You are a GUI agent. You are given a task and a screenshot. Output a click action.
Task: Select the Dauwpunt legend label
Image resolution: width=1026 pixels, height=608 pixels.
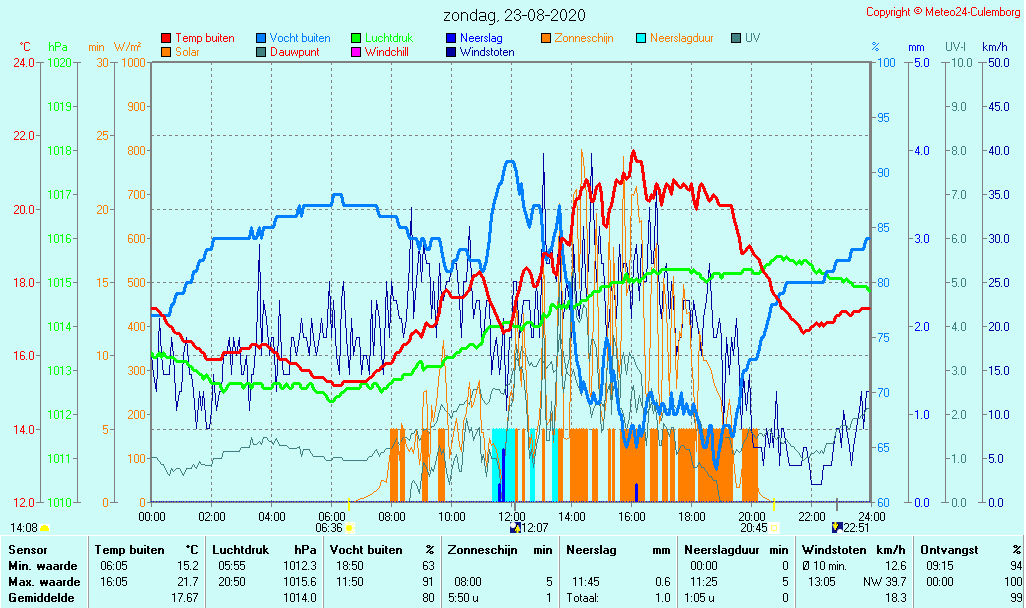coord(294,52)
